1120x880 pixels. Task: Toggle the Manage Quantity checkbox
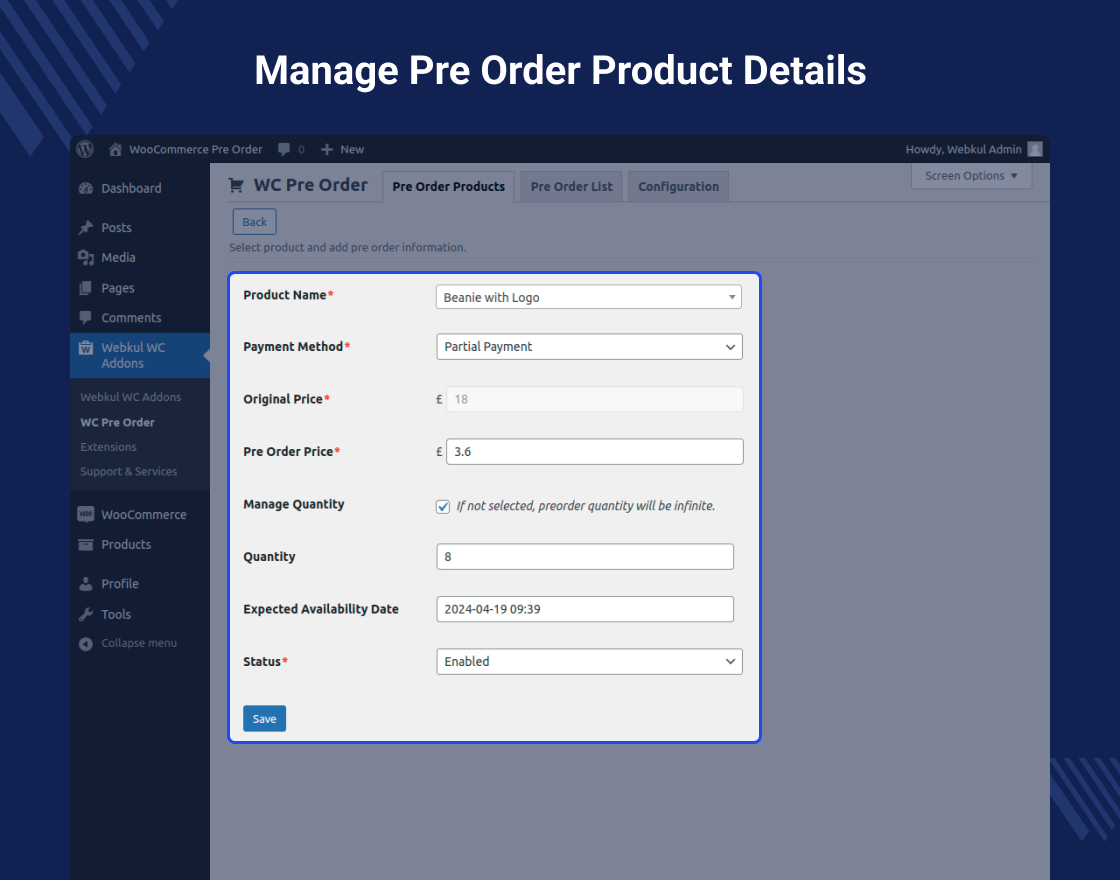(443, 506)
